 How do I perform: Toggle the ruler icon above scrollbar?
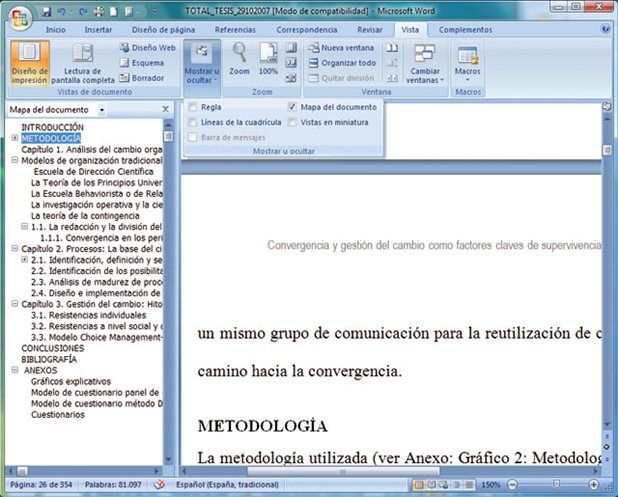coord(607,106)
